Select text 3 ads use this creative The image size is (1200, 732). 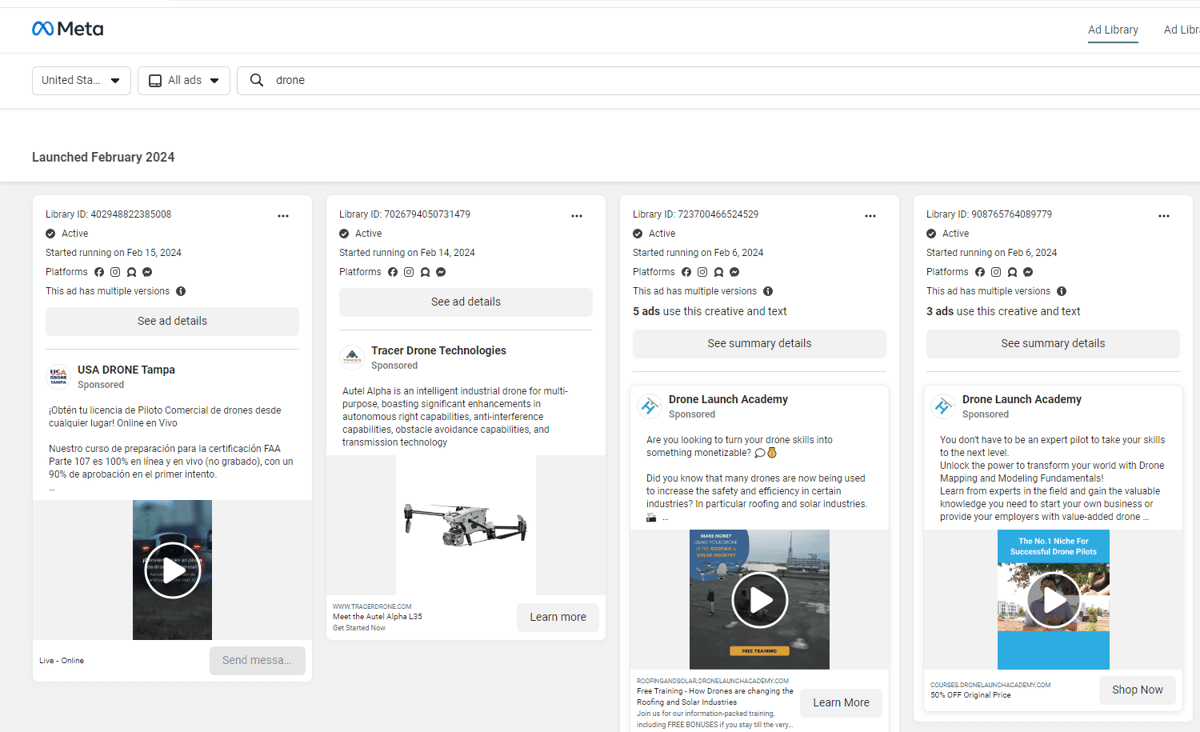(x=1003, y=311)
